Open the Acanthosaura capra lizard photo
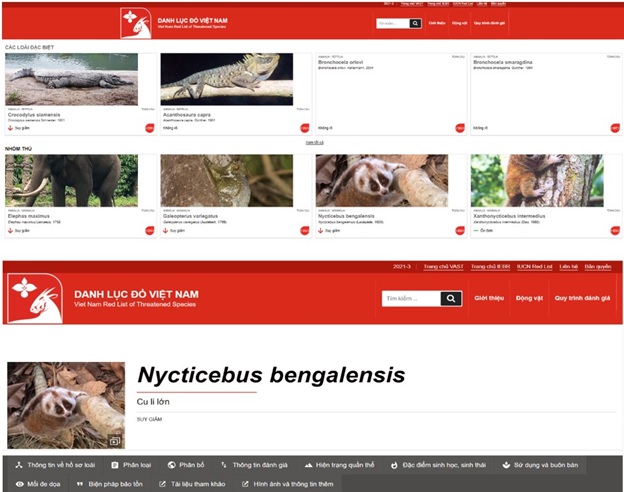The width and height of the screenshot is (624, 492). tap(226, 79)
